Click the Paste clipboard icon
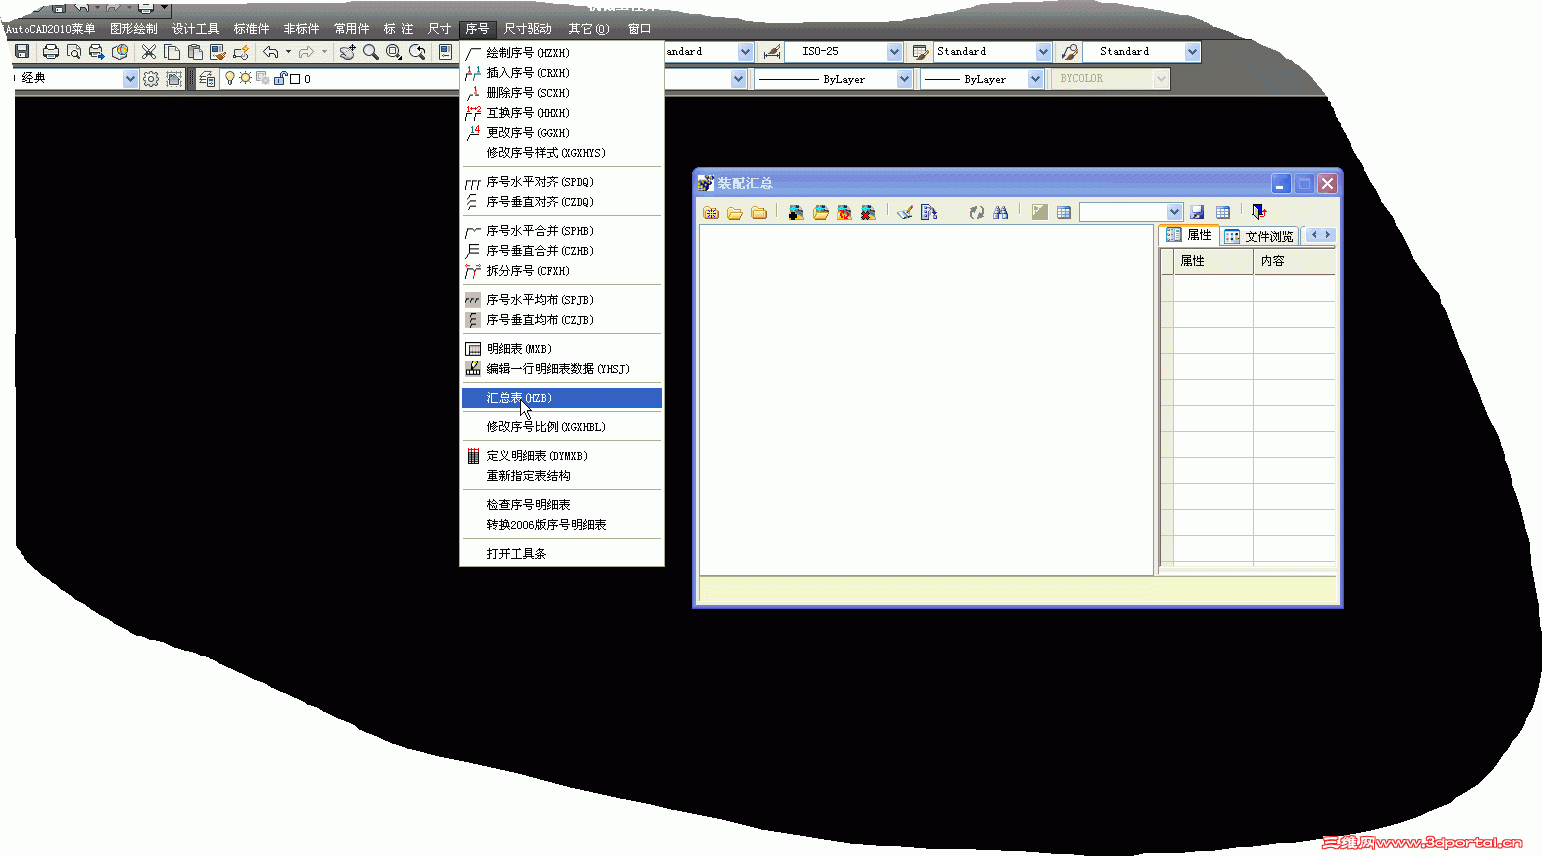The height and width of the screenshot is (856, 1542). coord(195,52)
